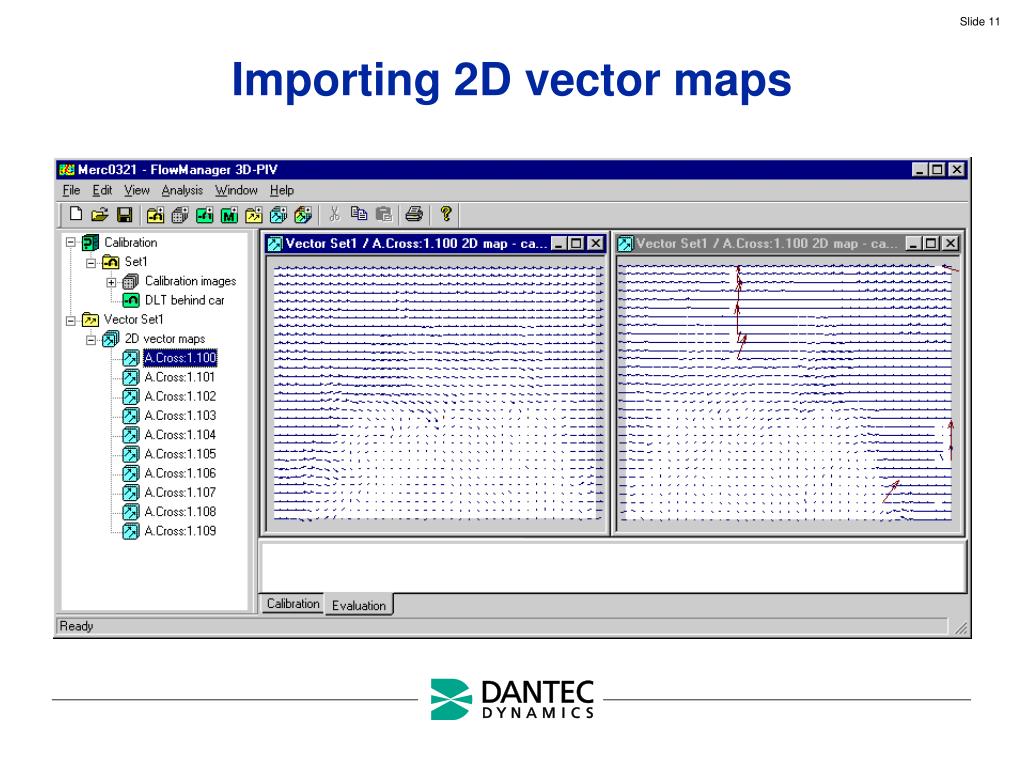The width and height of the screenshot is (1024, 768).
Task: Click the FlowManager app icon in title bar
Action: click(x=67, y=170)
